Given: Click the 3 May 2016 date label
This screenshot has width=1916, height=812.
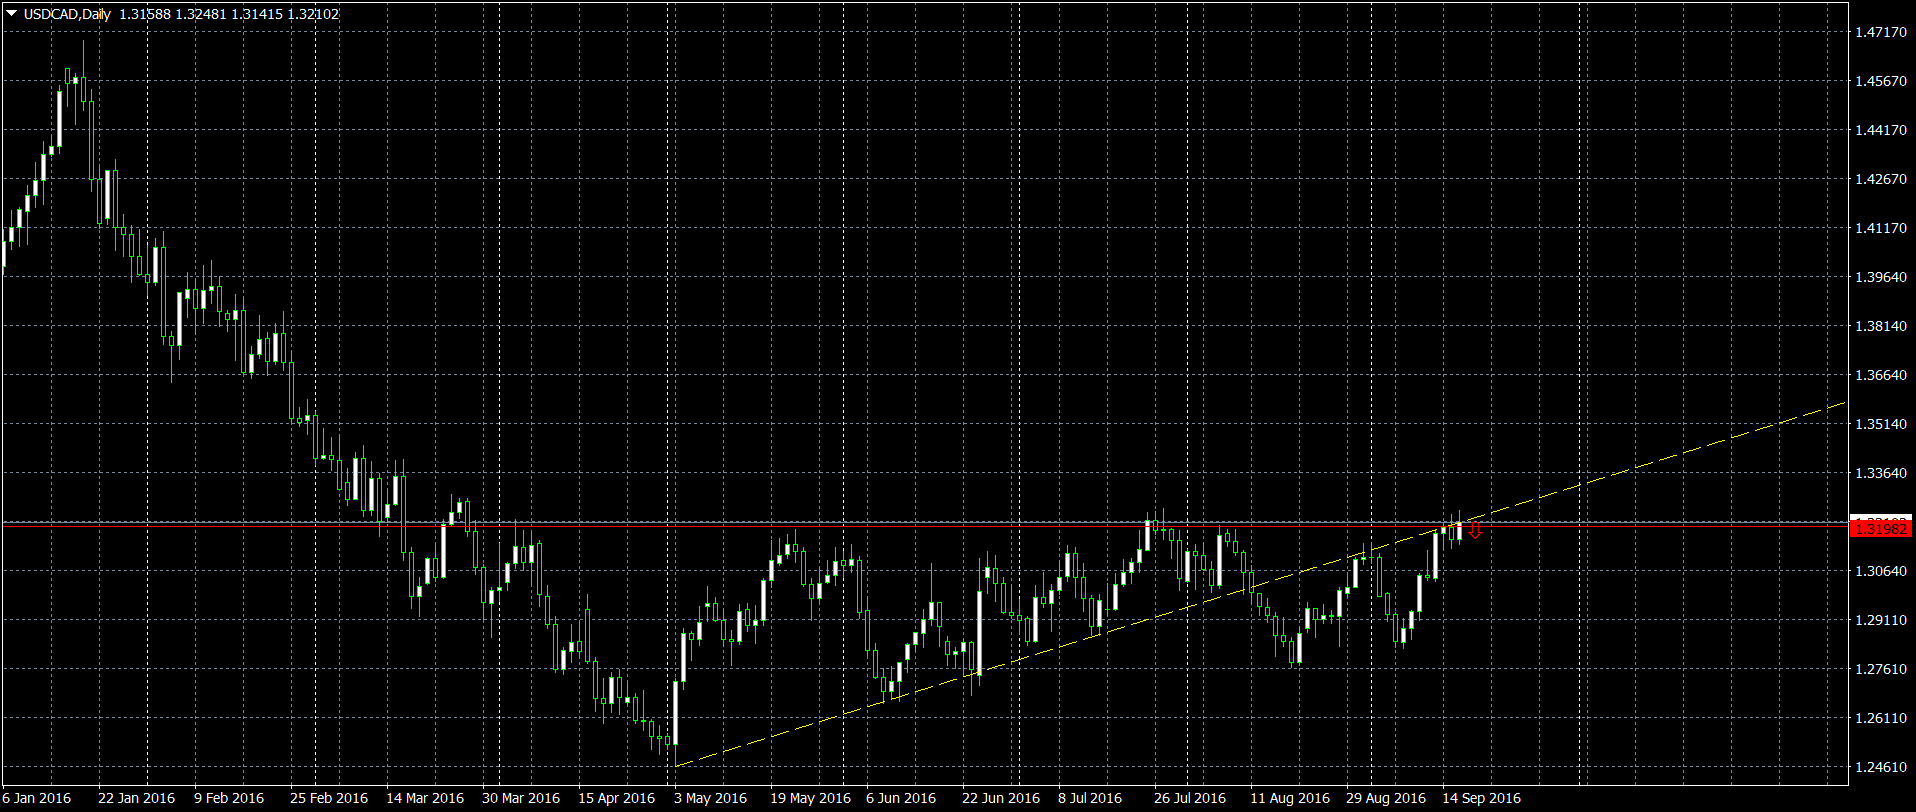Looking at the screenshot, I should (710, 798).
